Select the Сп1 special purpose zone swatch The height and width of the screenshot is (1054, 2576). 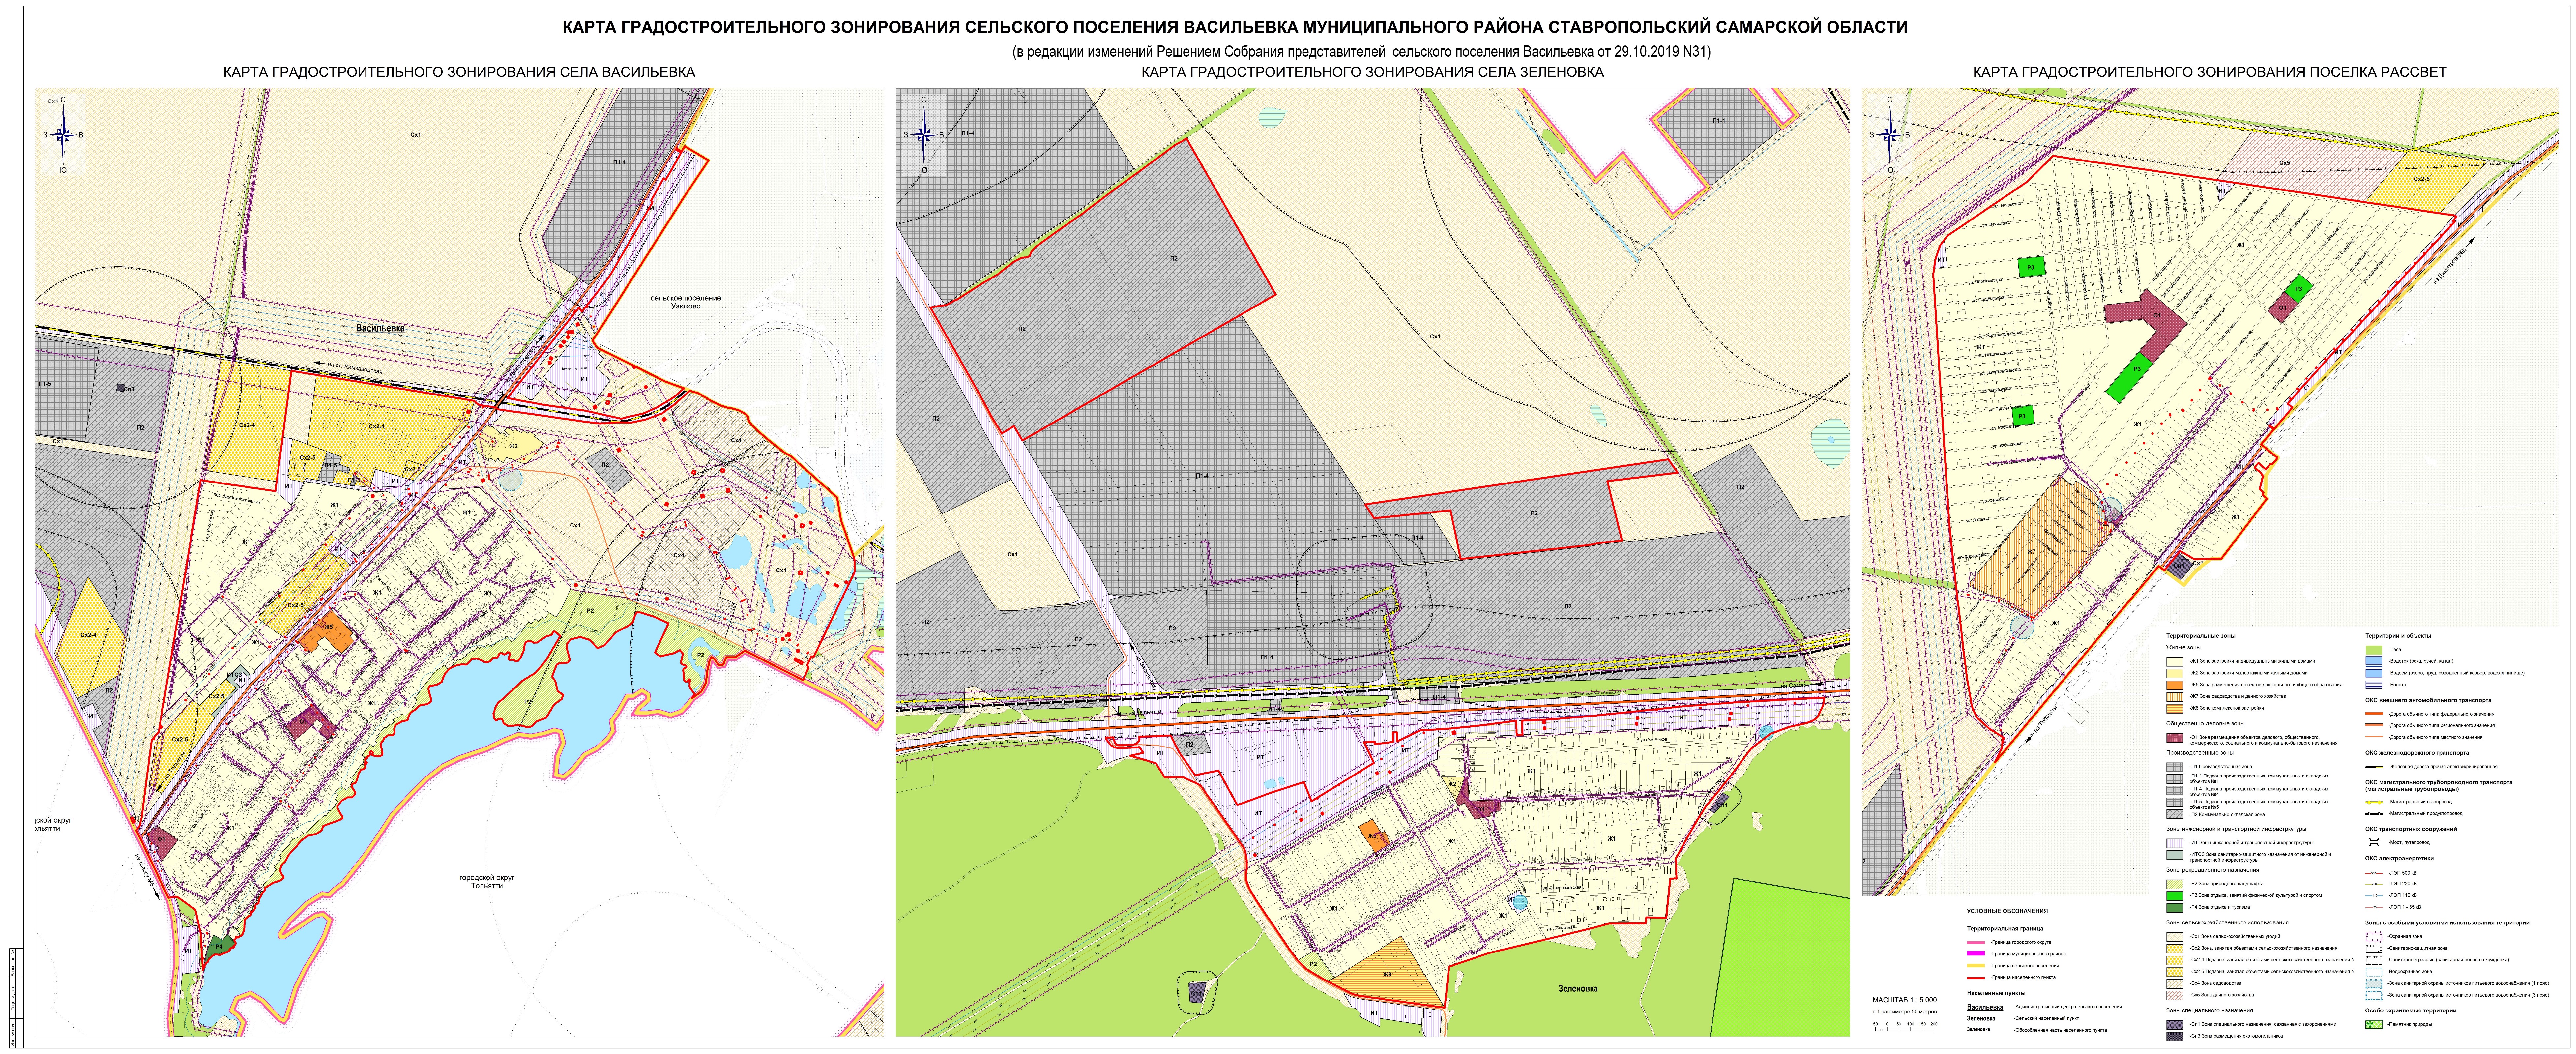2175,1025
